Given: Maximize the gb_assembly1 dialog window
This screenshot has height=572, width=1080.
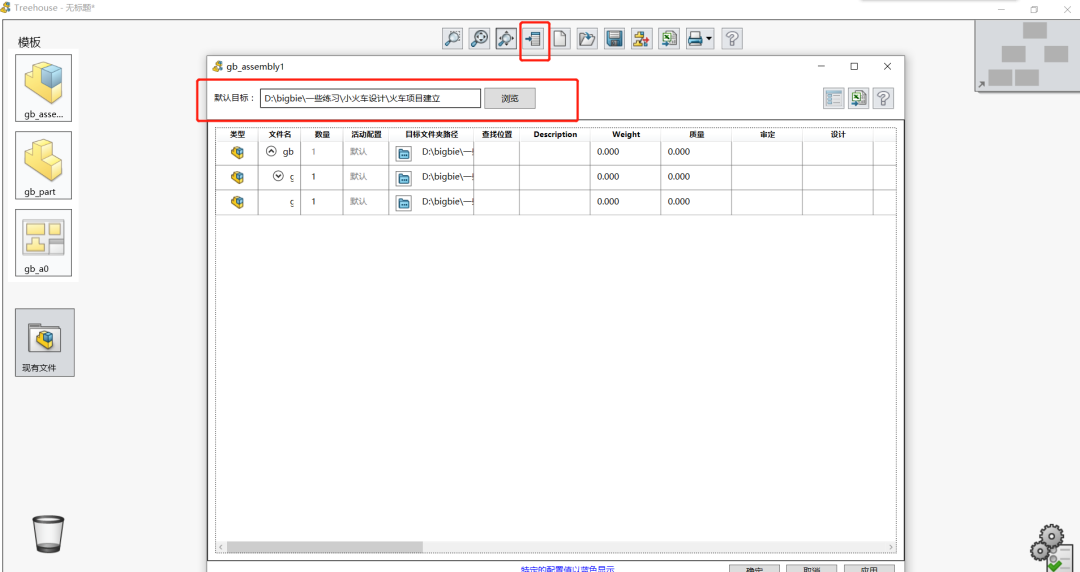Looking at the screenshot, I should (854, 66).
